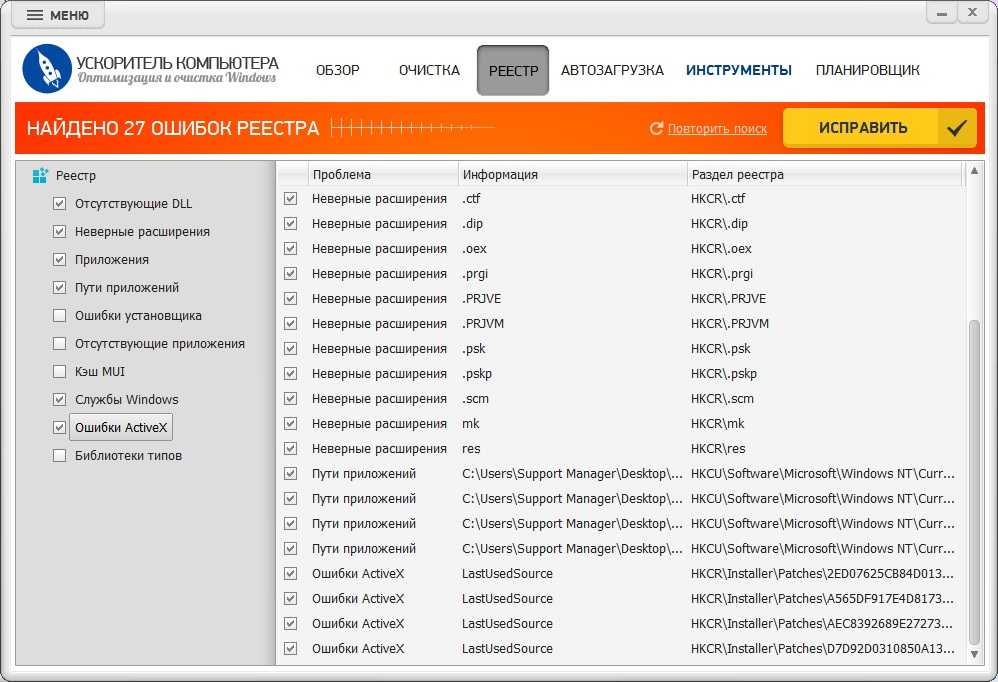998x682 pixels.
Task: Click the rocket logo icon
Action: (47, 69)
